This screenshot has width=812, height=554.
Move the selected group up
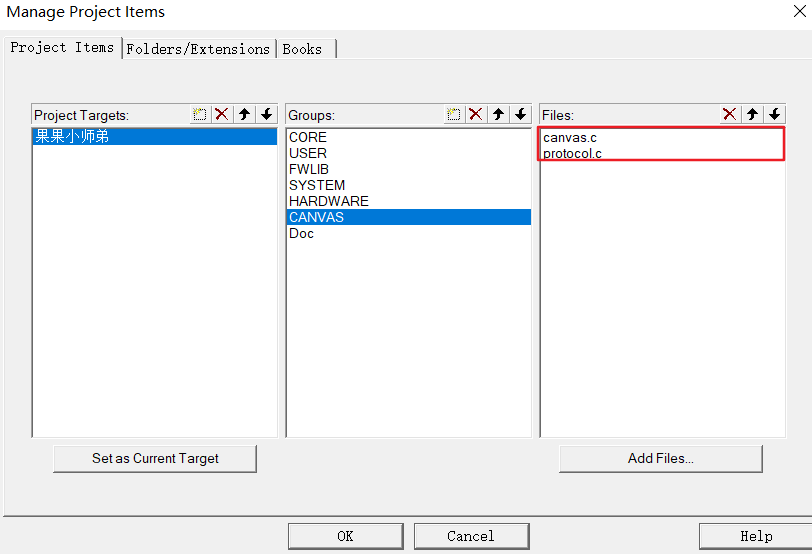pyautogui.click(x=498, y=114)
